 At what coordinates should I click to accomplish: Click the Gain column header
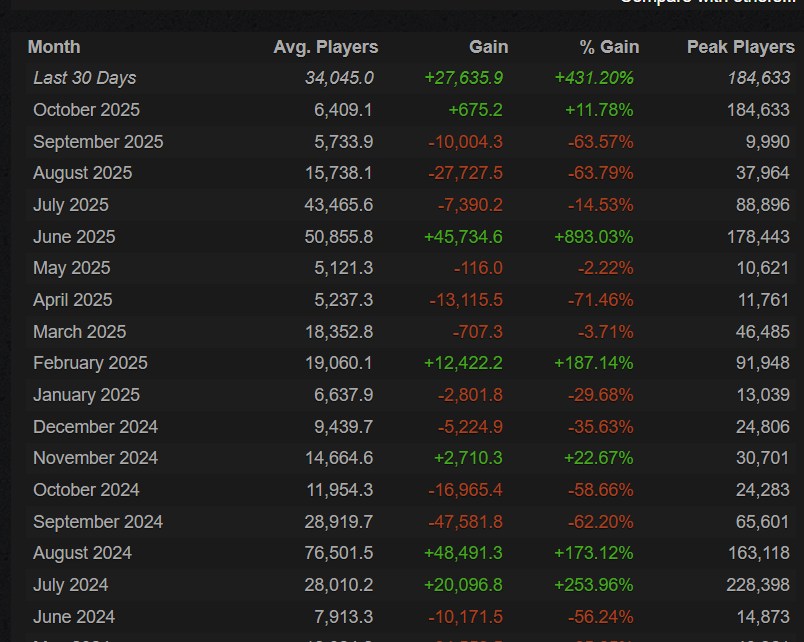pyautogui.click(x=488, y=47)
